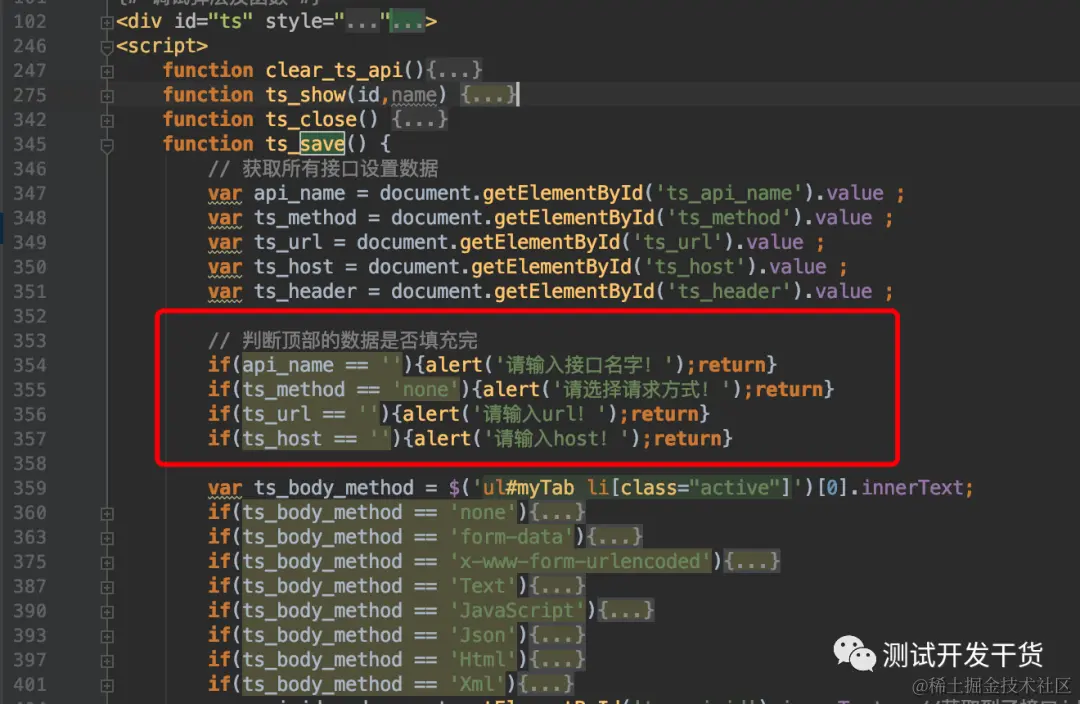Click line number 102 in gutter
Screen dimensions: 1080x704
click(x=30, y=21)
